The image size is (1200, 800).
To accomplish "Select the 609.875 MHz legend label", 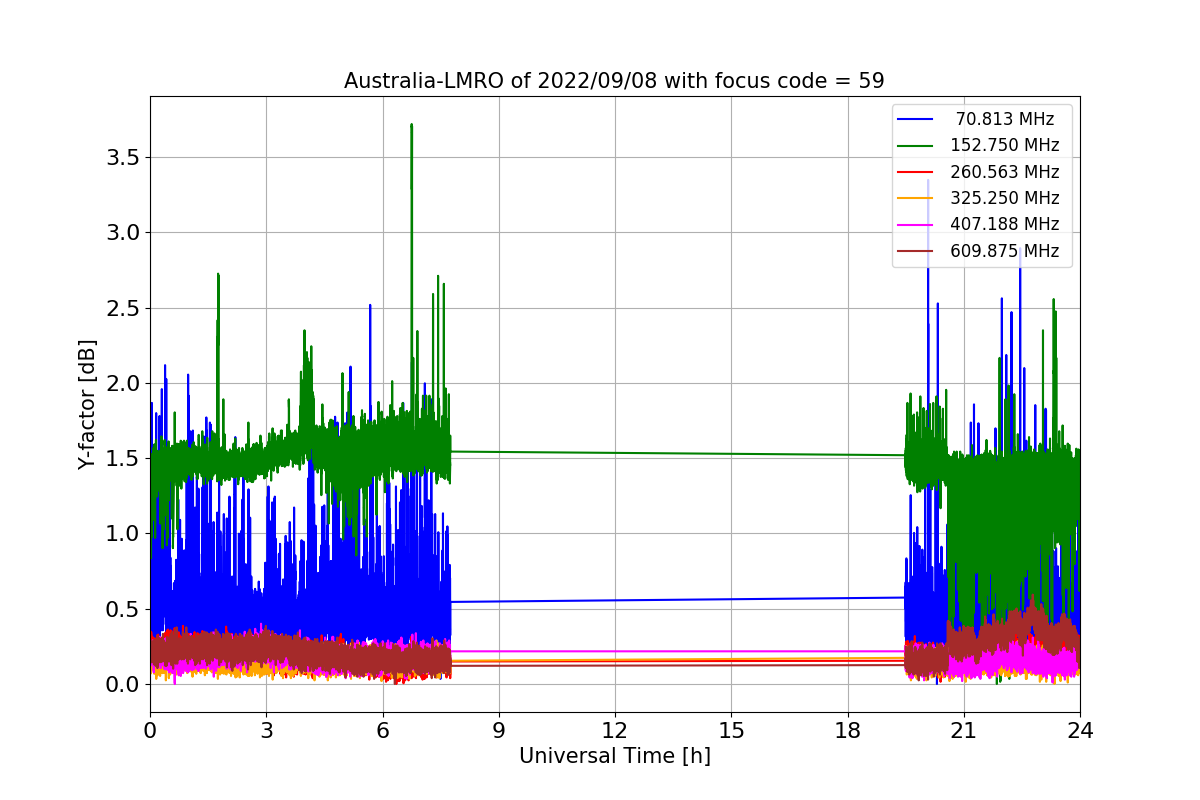I will coord(1005,251).
